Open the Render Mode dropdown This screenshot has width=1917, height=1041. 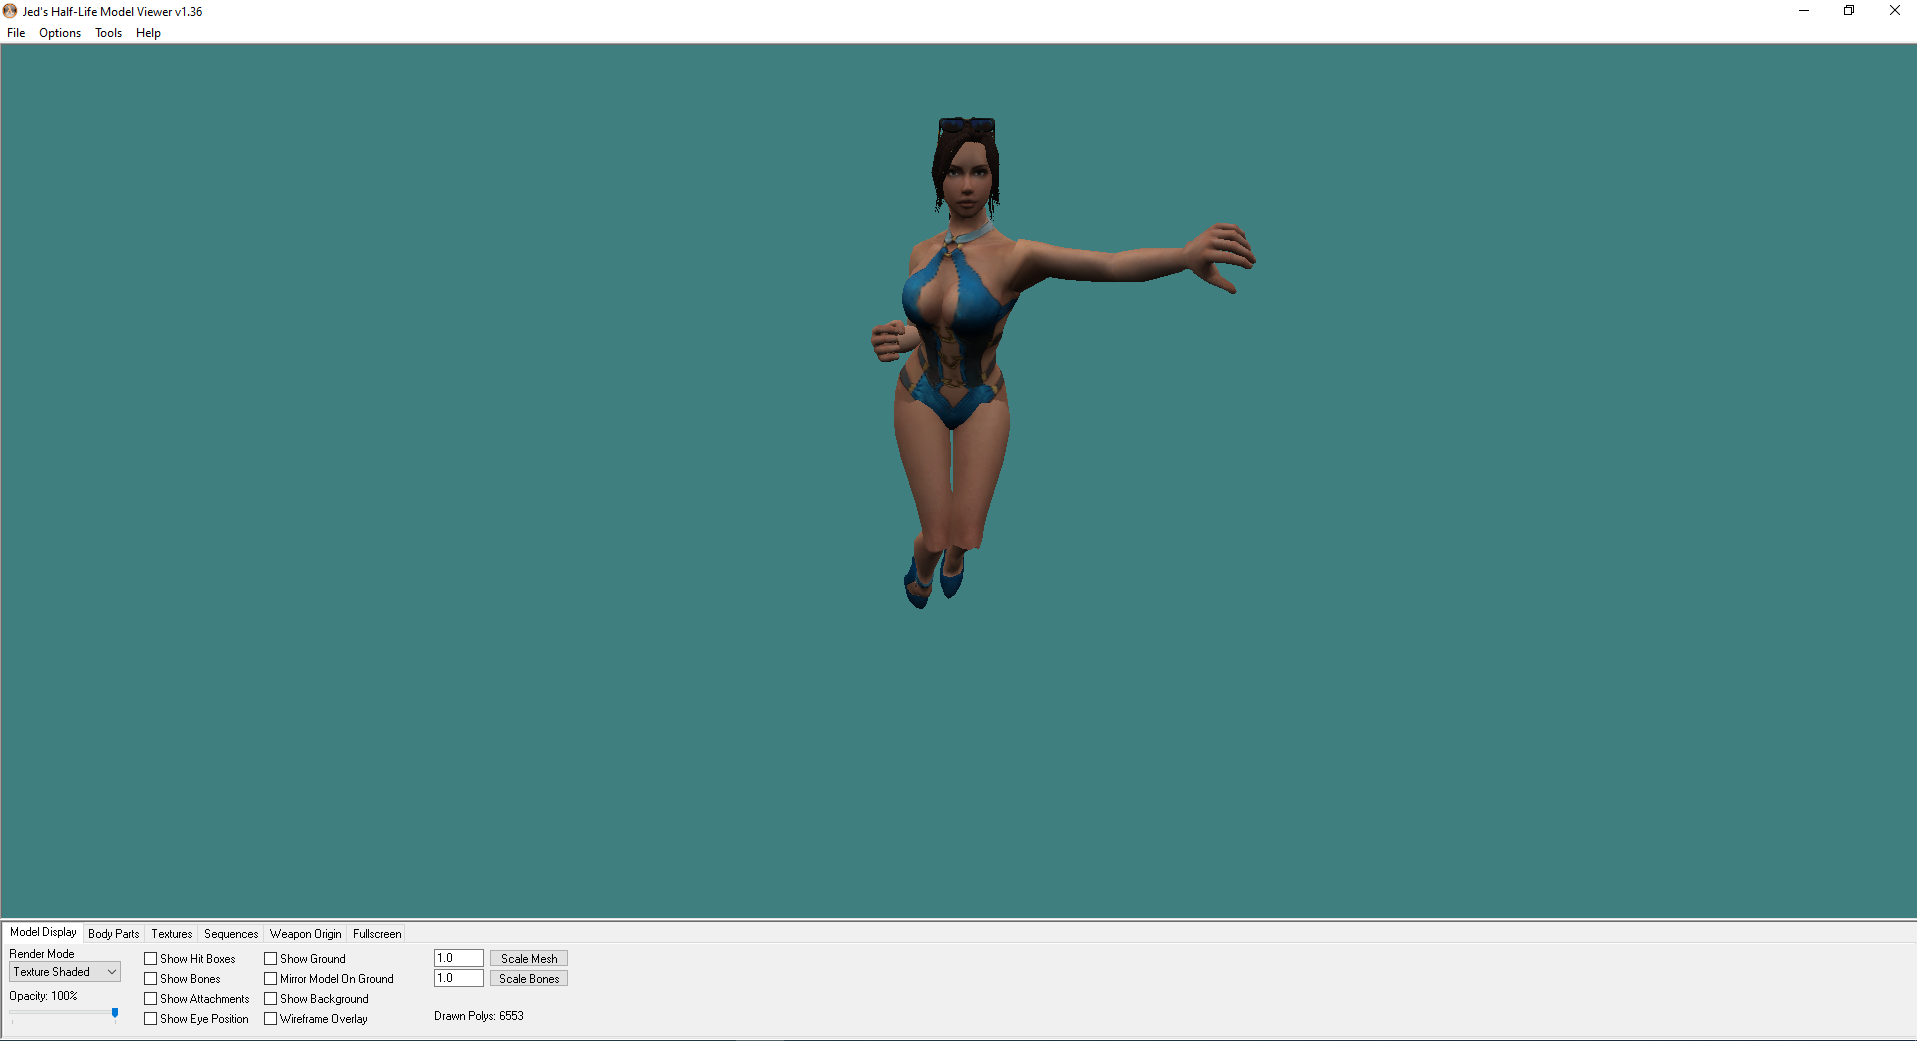[65, 972]
